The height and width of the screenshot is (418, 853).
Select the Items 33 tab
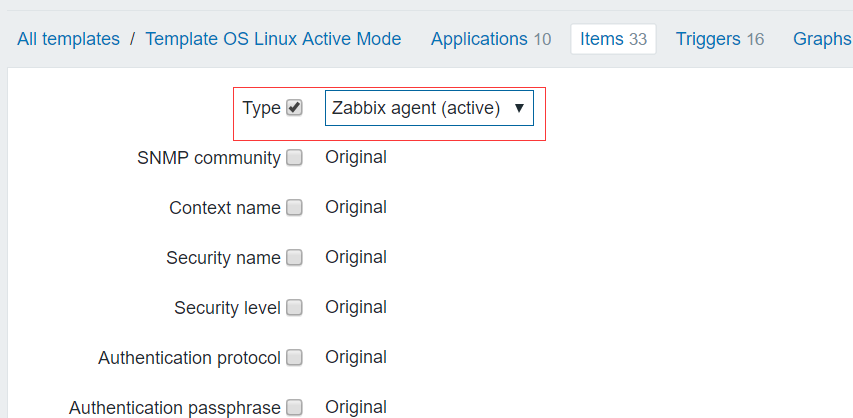click(x=613, y=39)
